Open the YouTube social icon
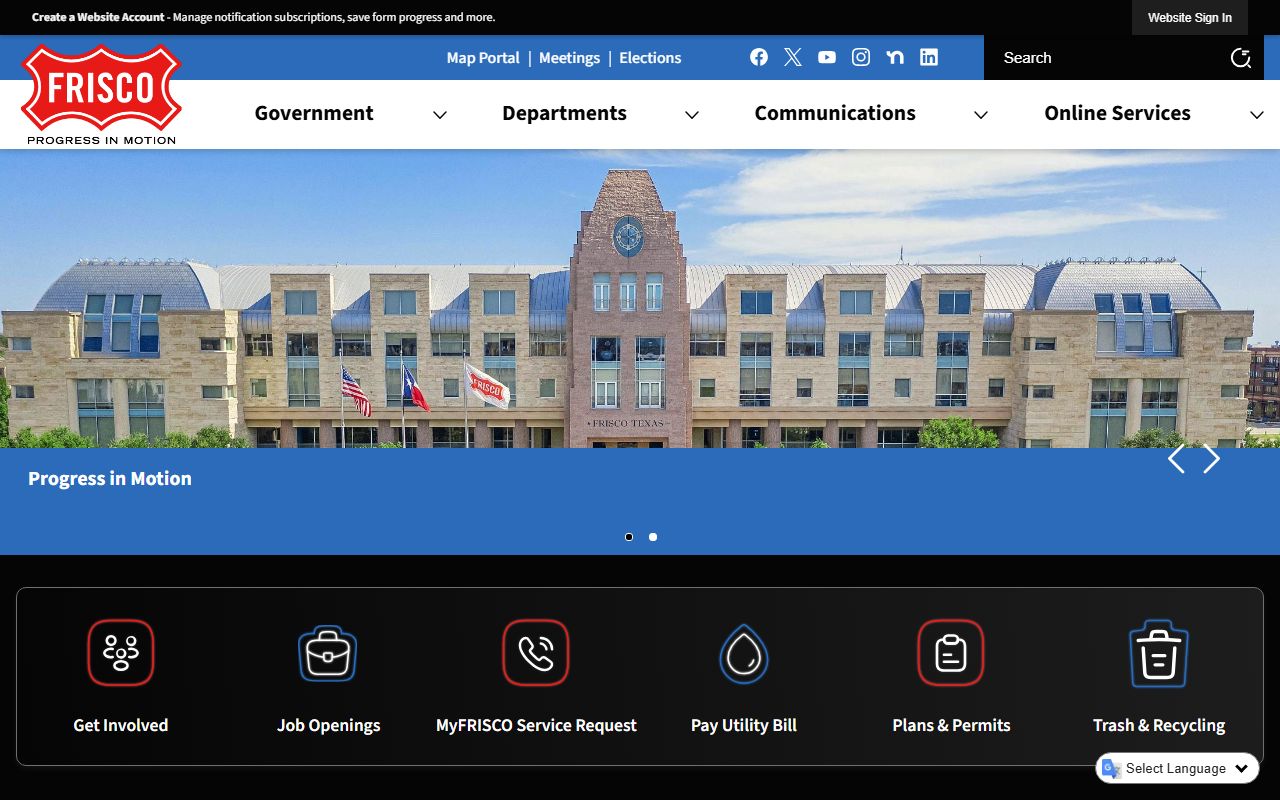The width and height of the screenshot is (1280, 800). tap(827, 57)
